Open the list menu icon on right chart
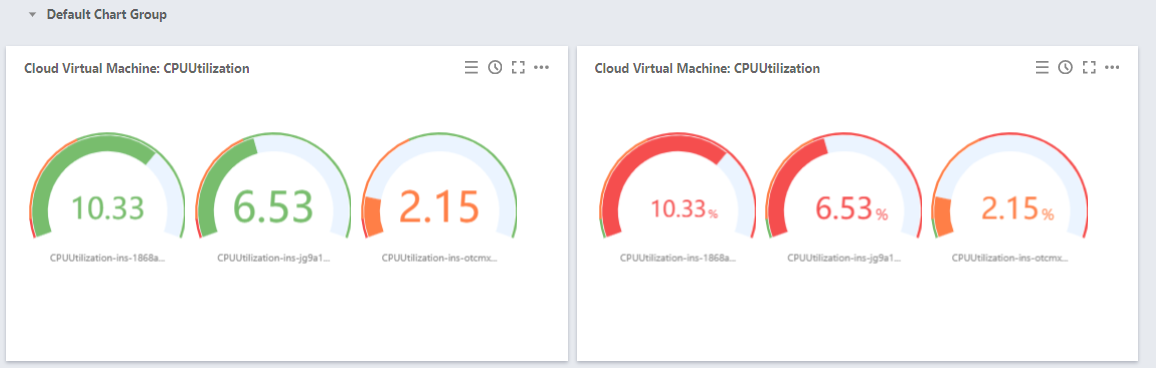 click(x=1042, y=68)
